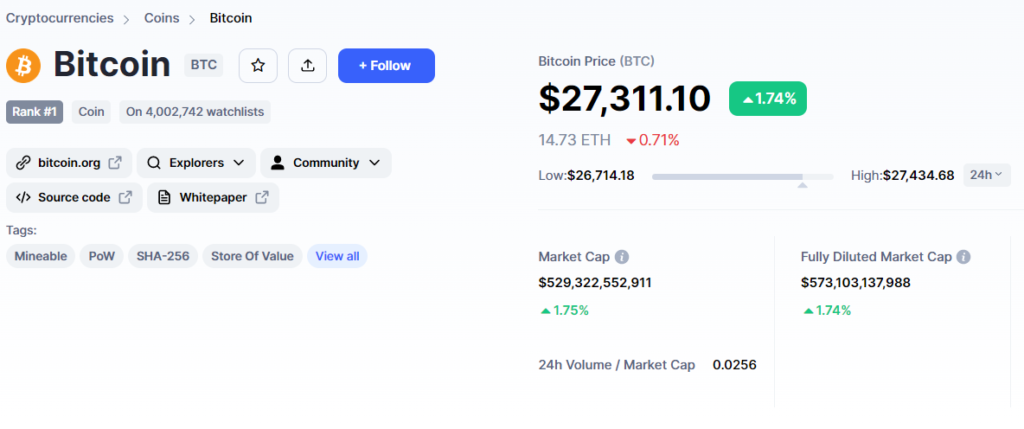Go to Coins breadcrumb link
Screen dimensions: 1024x429
coord(161,18)
